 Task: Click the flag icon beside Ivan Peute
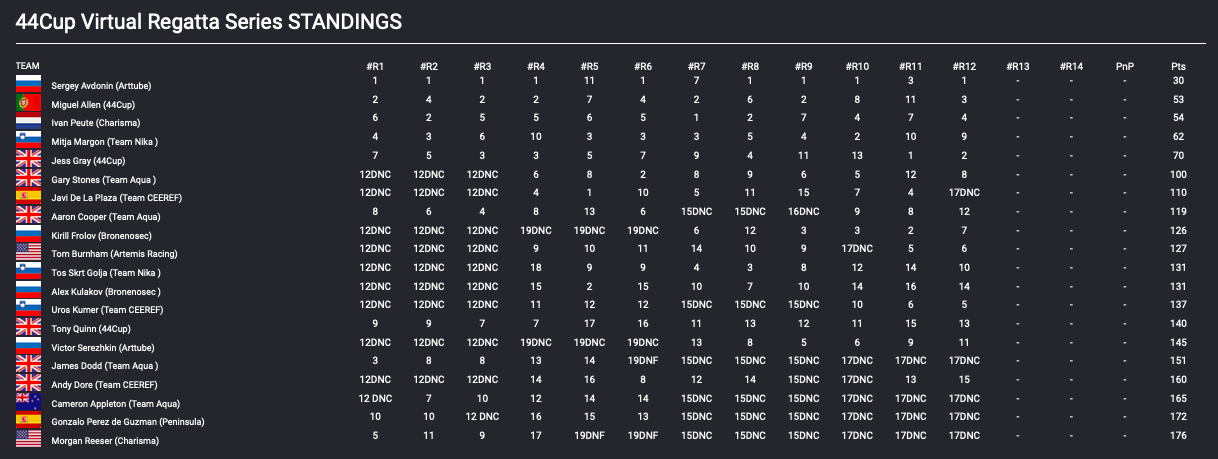tap(28, 122)
